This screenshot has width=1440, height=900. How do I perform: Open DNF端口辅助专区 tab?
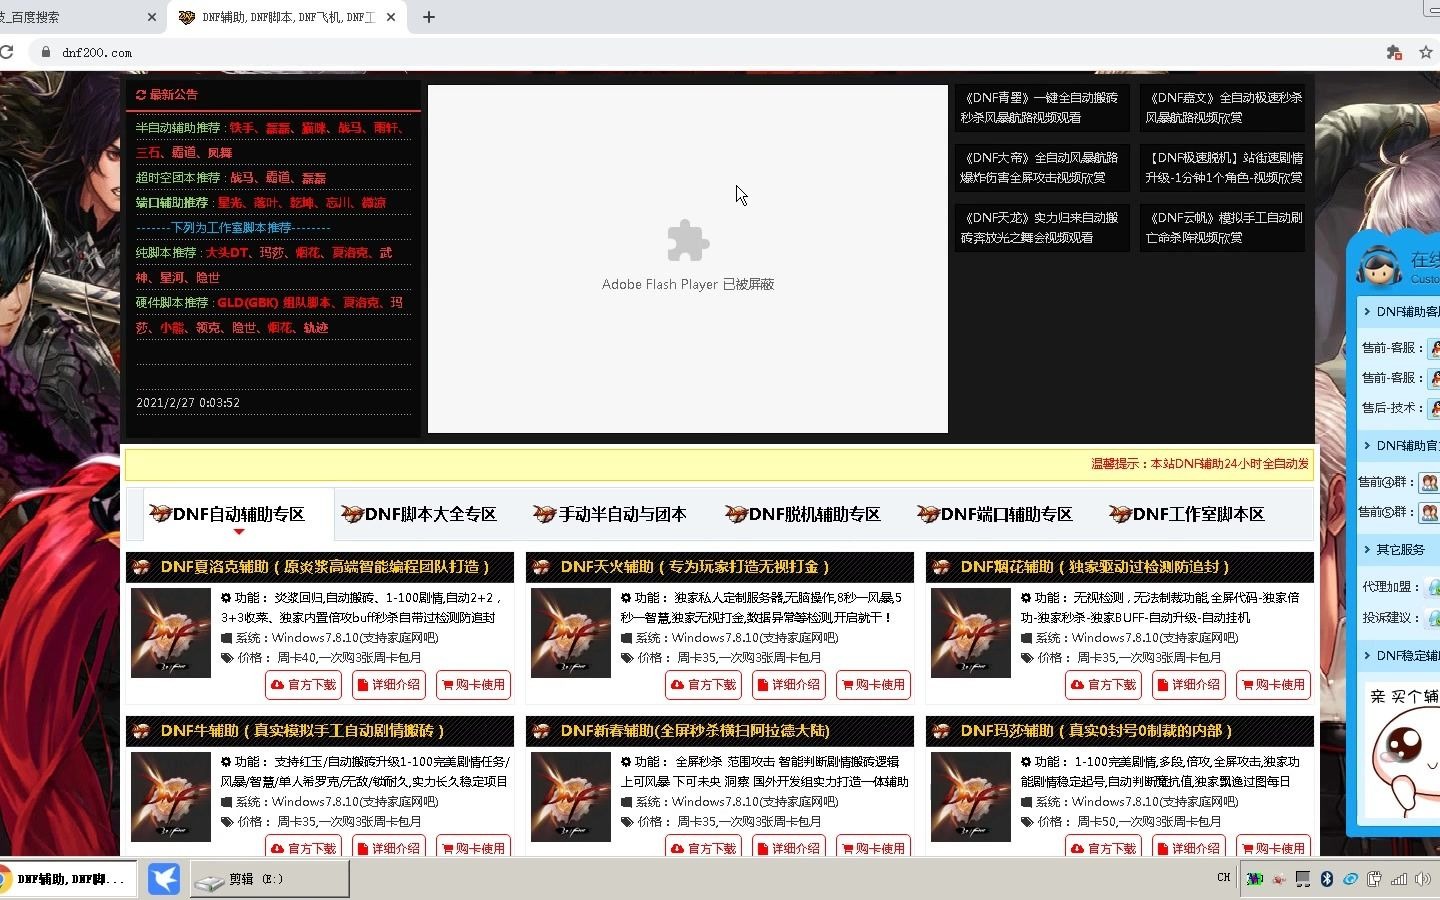click(995, 514)
